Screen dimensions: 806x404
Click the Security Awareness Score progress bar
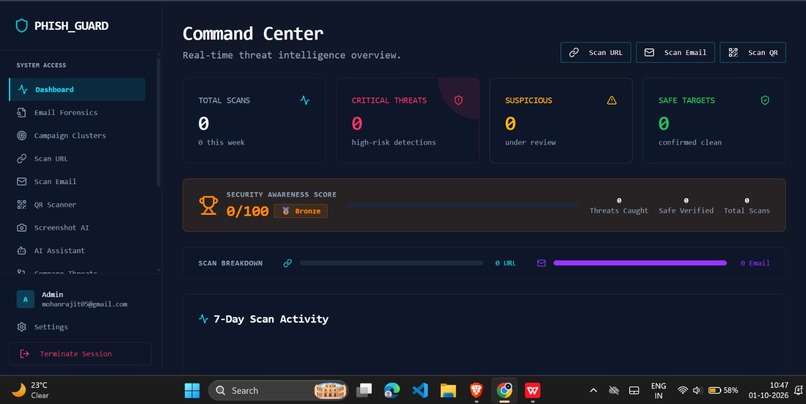(x=464, y=205)
